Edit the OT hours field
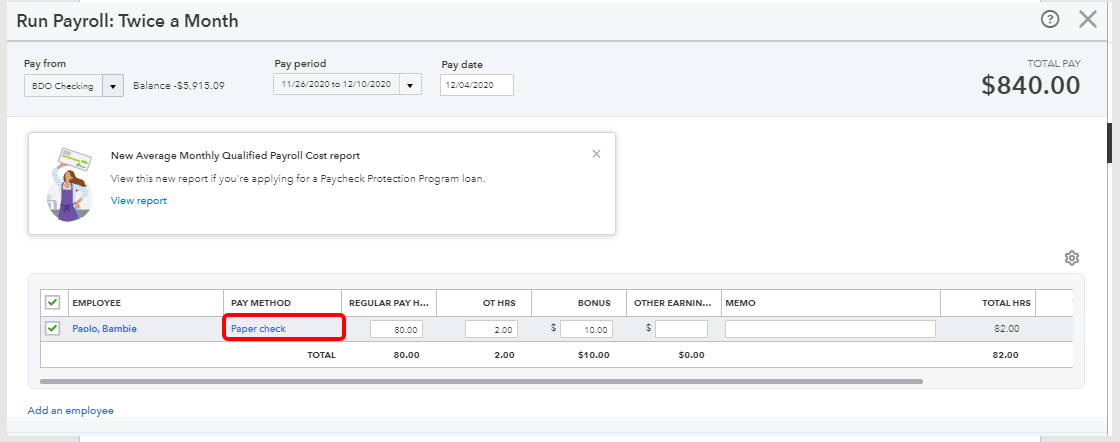This screenshot has width=1120, height=442. [x=490, y=329]
